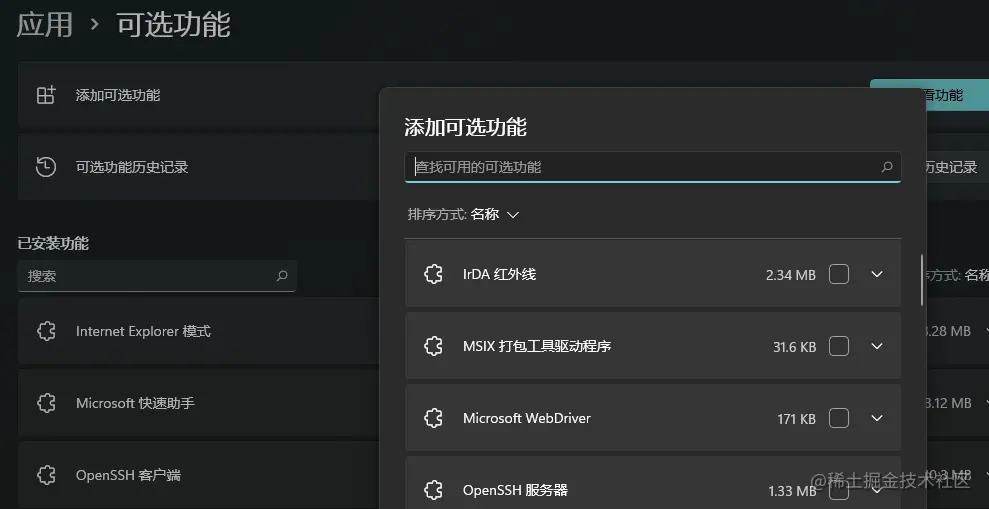This screenshot has height=509, width=989.
Task: Expand the MSIX 打包工具驱动程序 details chevron
Action: point(877,346)
